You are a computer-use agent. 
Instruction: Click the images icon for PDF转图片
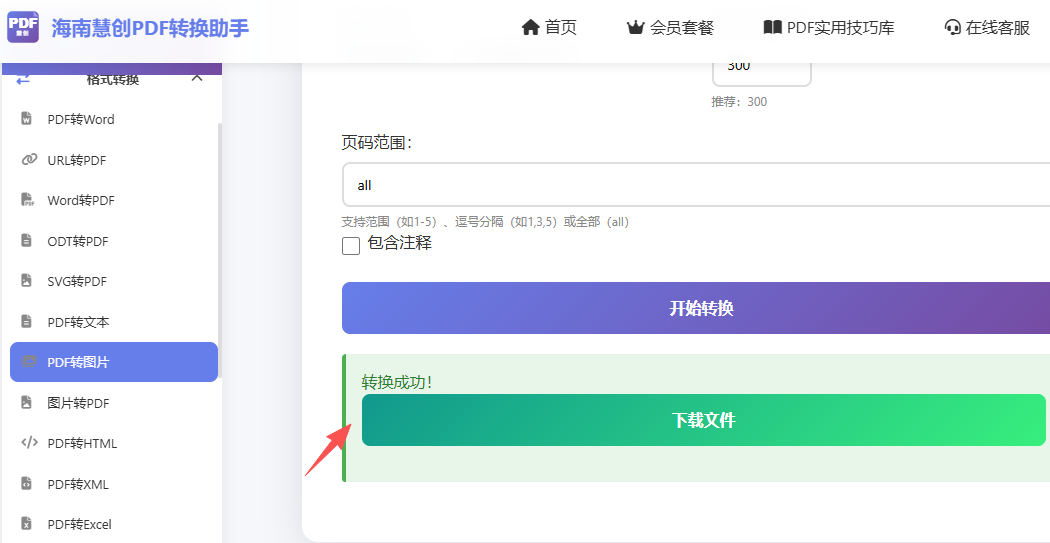29,362
